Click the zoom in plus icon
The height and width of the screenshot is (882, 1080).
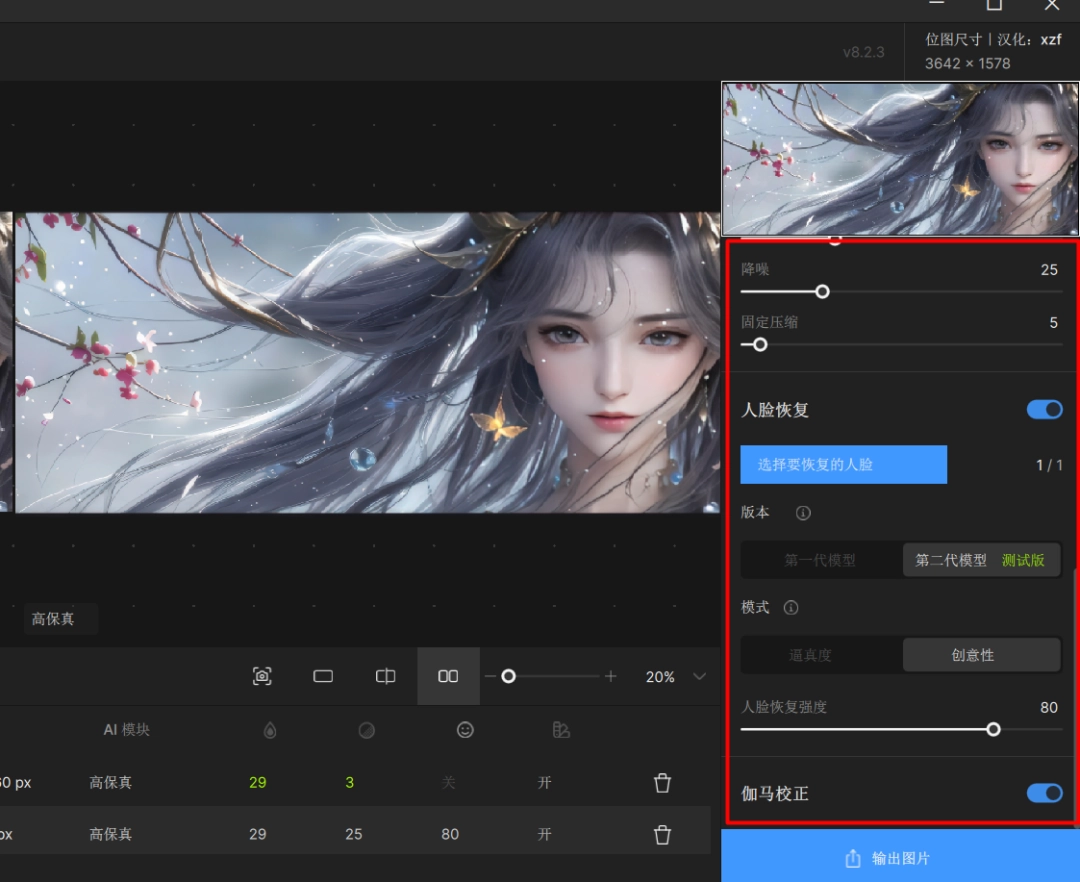point(611,677)
